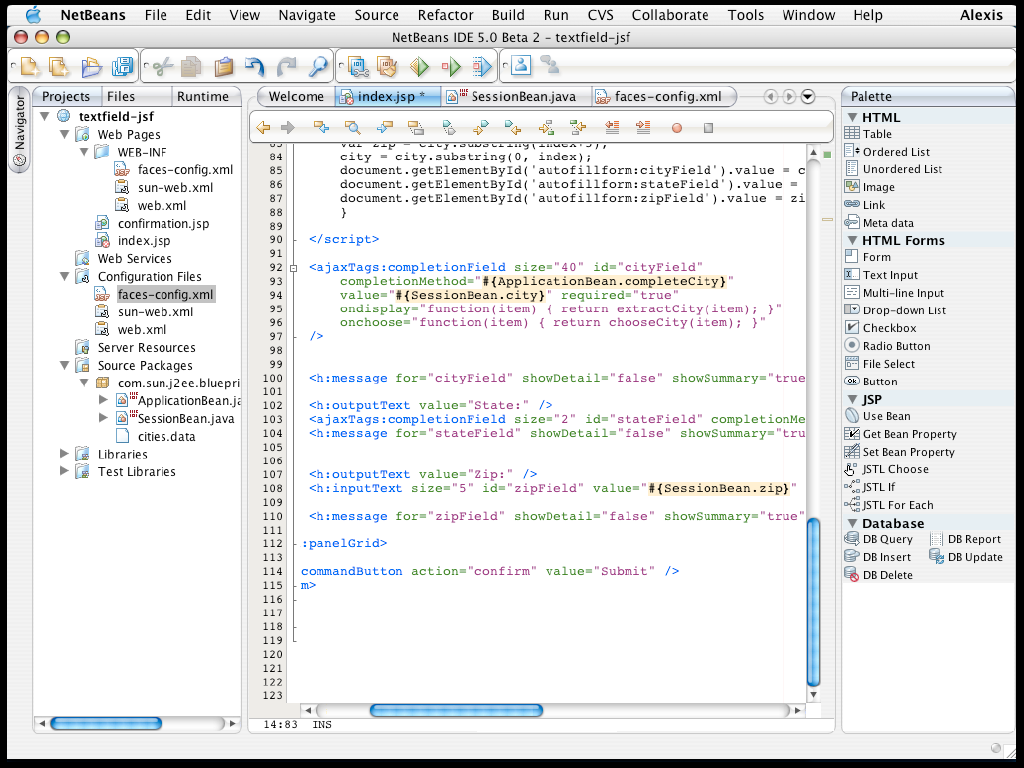Click the Shift Line Left icon
This screenshot has height=768, width=1024.
(x=612, y=127)
